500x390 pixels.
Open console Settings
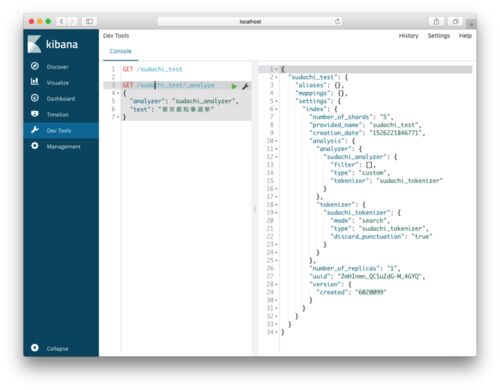[x=439, y=36]
